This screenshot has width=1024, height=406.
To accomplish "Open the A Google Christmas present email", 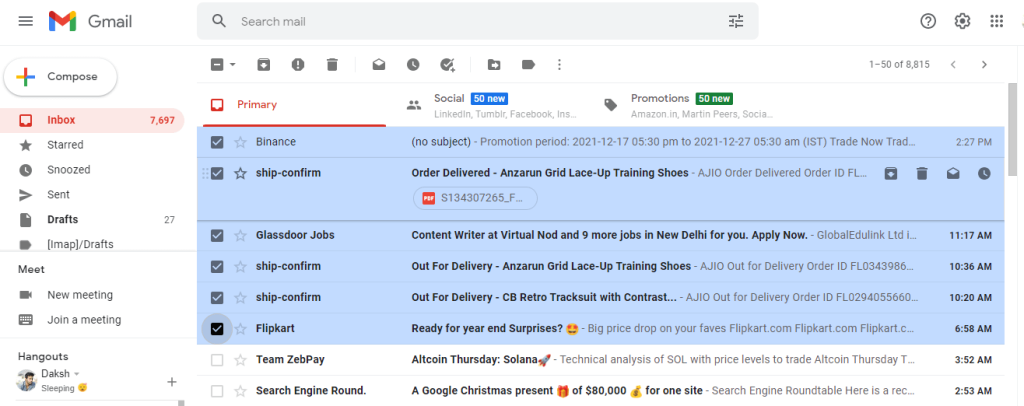I will point(600,391).
